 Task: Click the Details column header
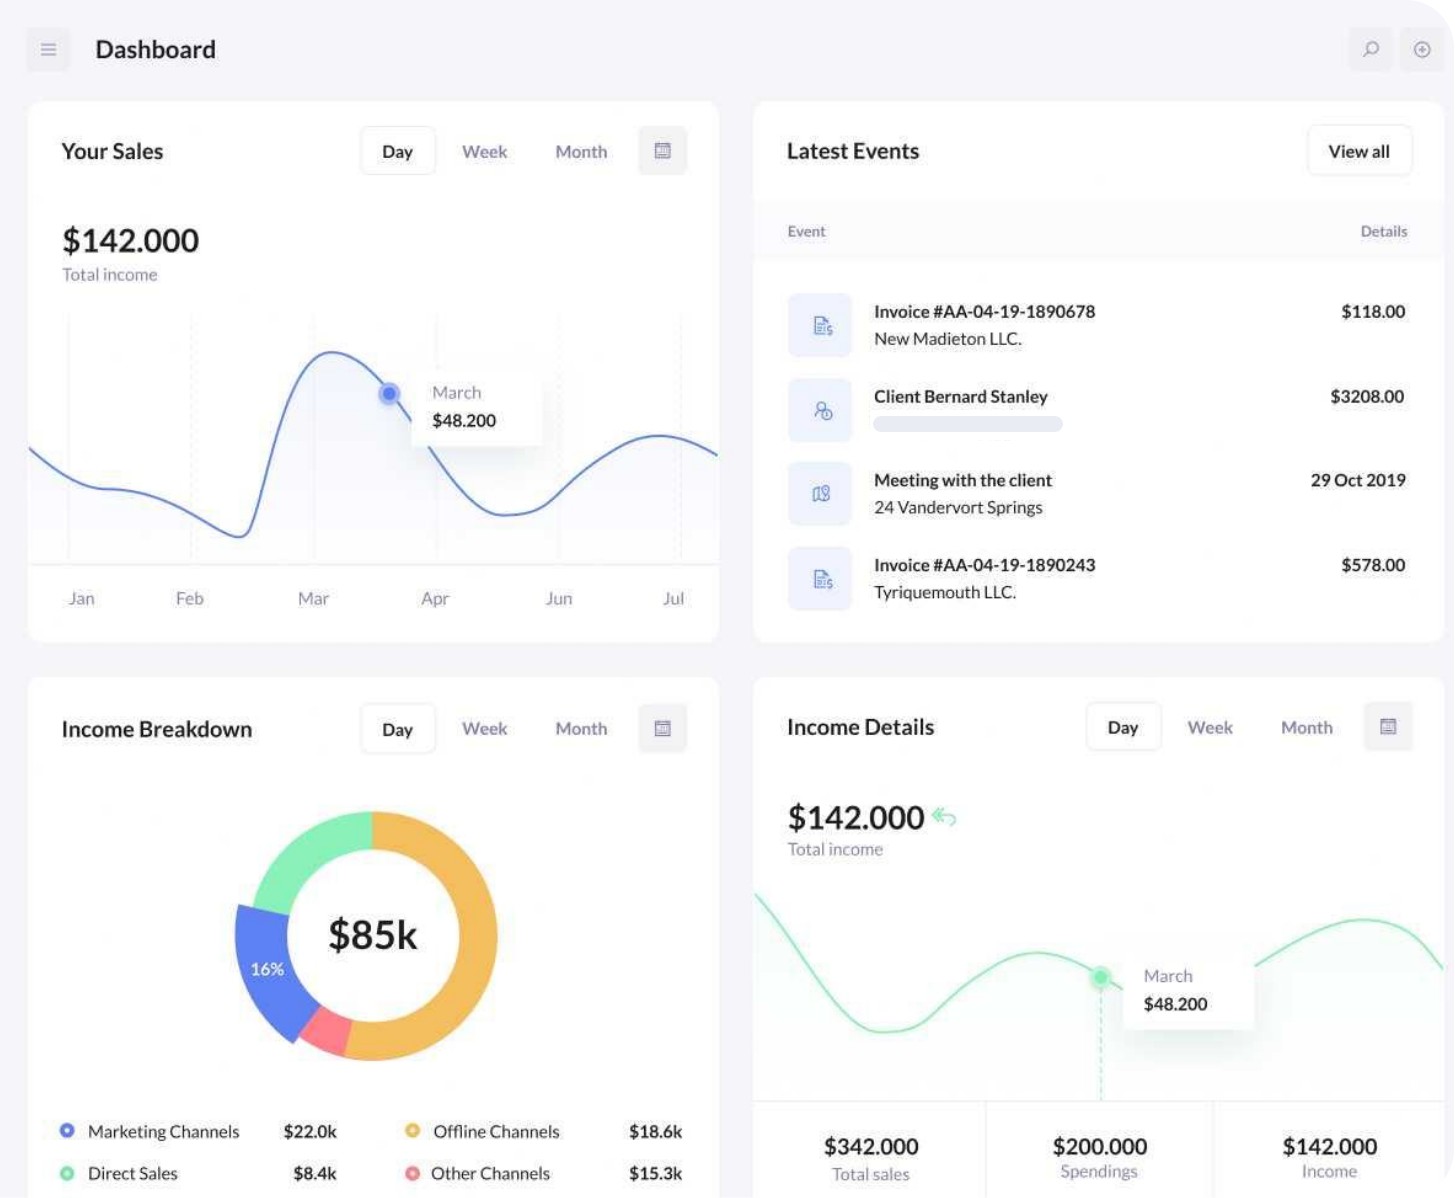point(1384,231)
